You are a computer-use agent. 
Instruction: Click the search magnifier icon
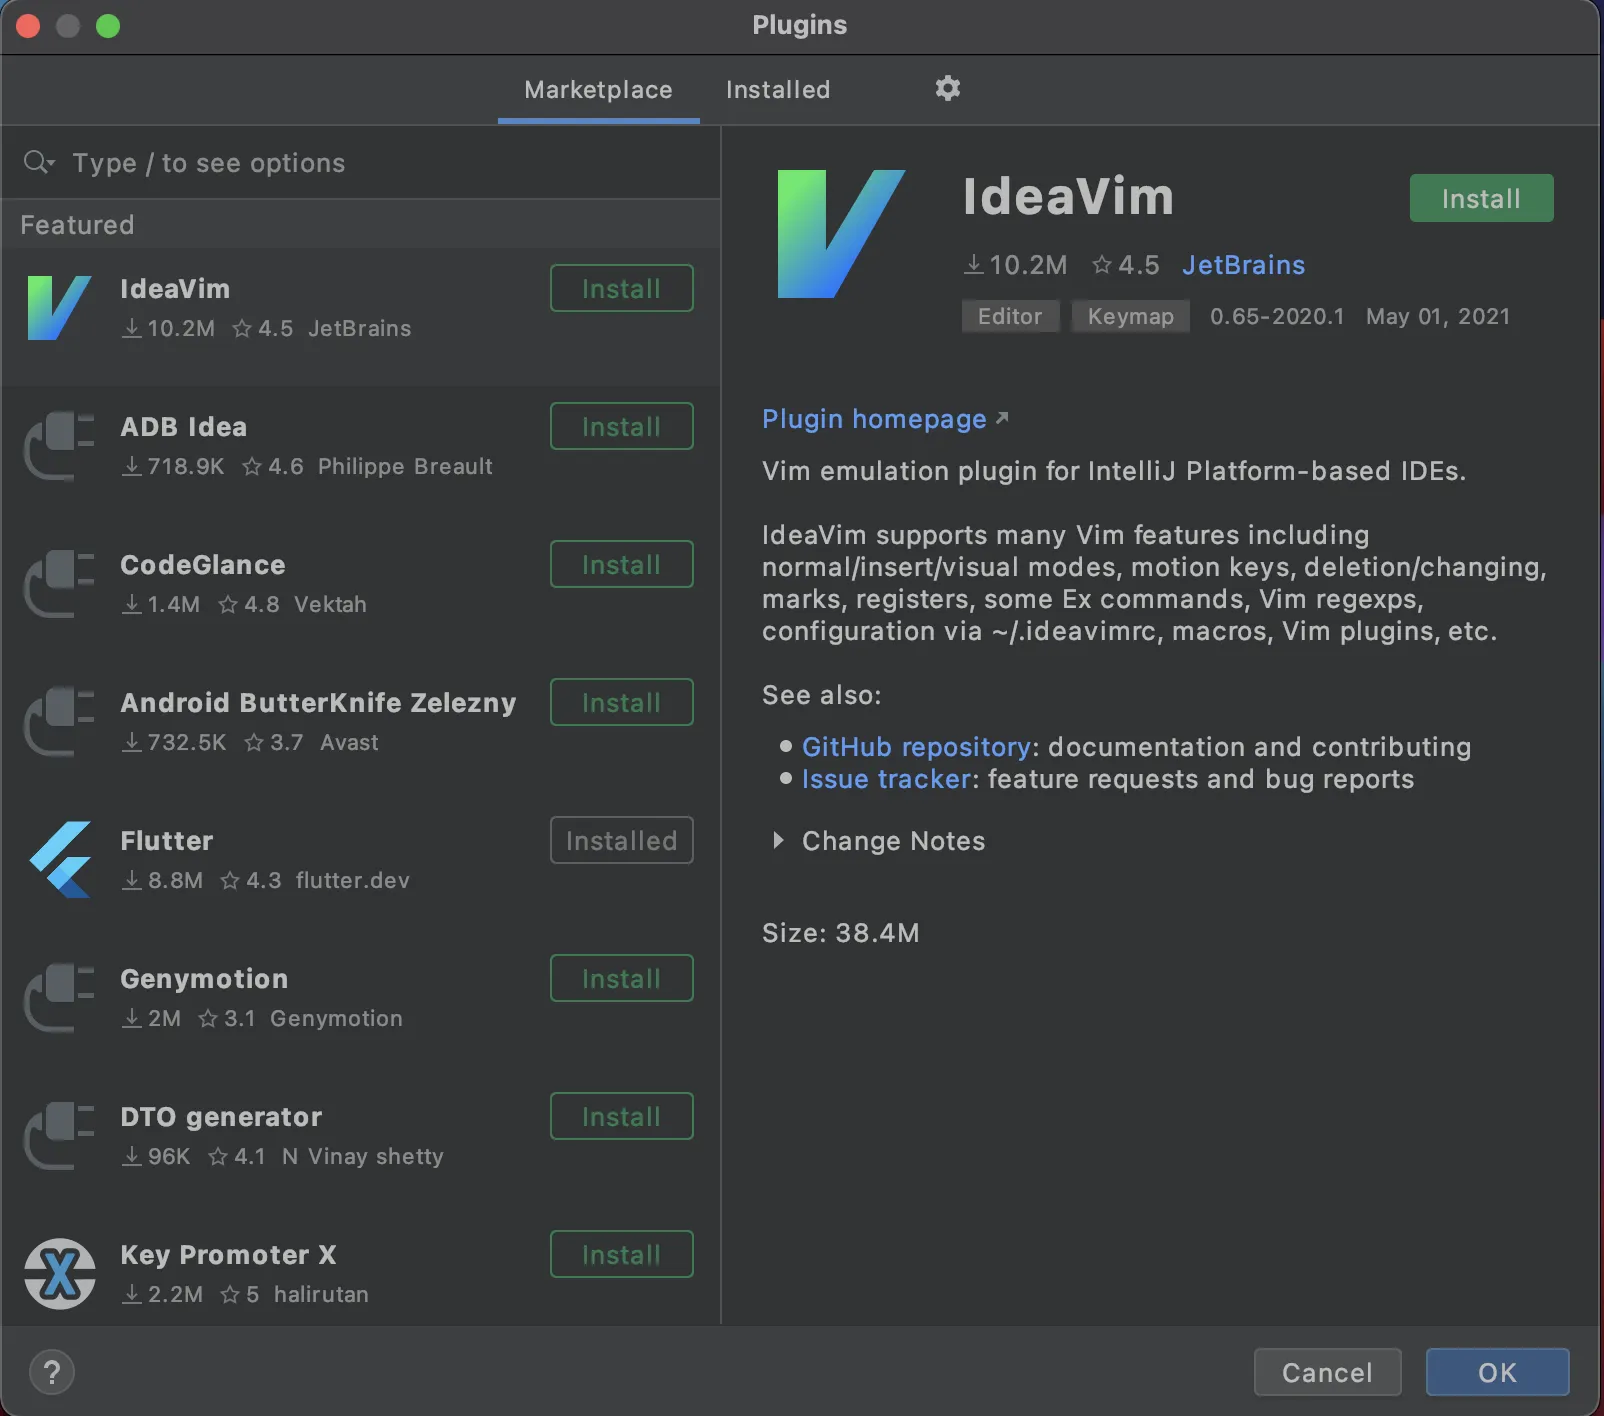[38, 162]
